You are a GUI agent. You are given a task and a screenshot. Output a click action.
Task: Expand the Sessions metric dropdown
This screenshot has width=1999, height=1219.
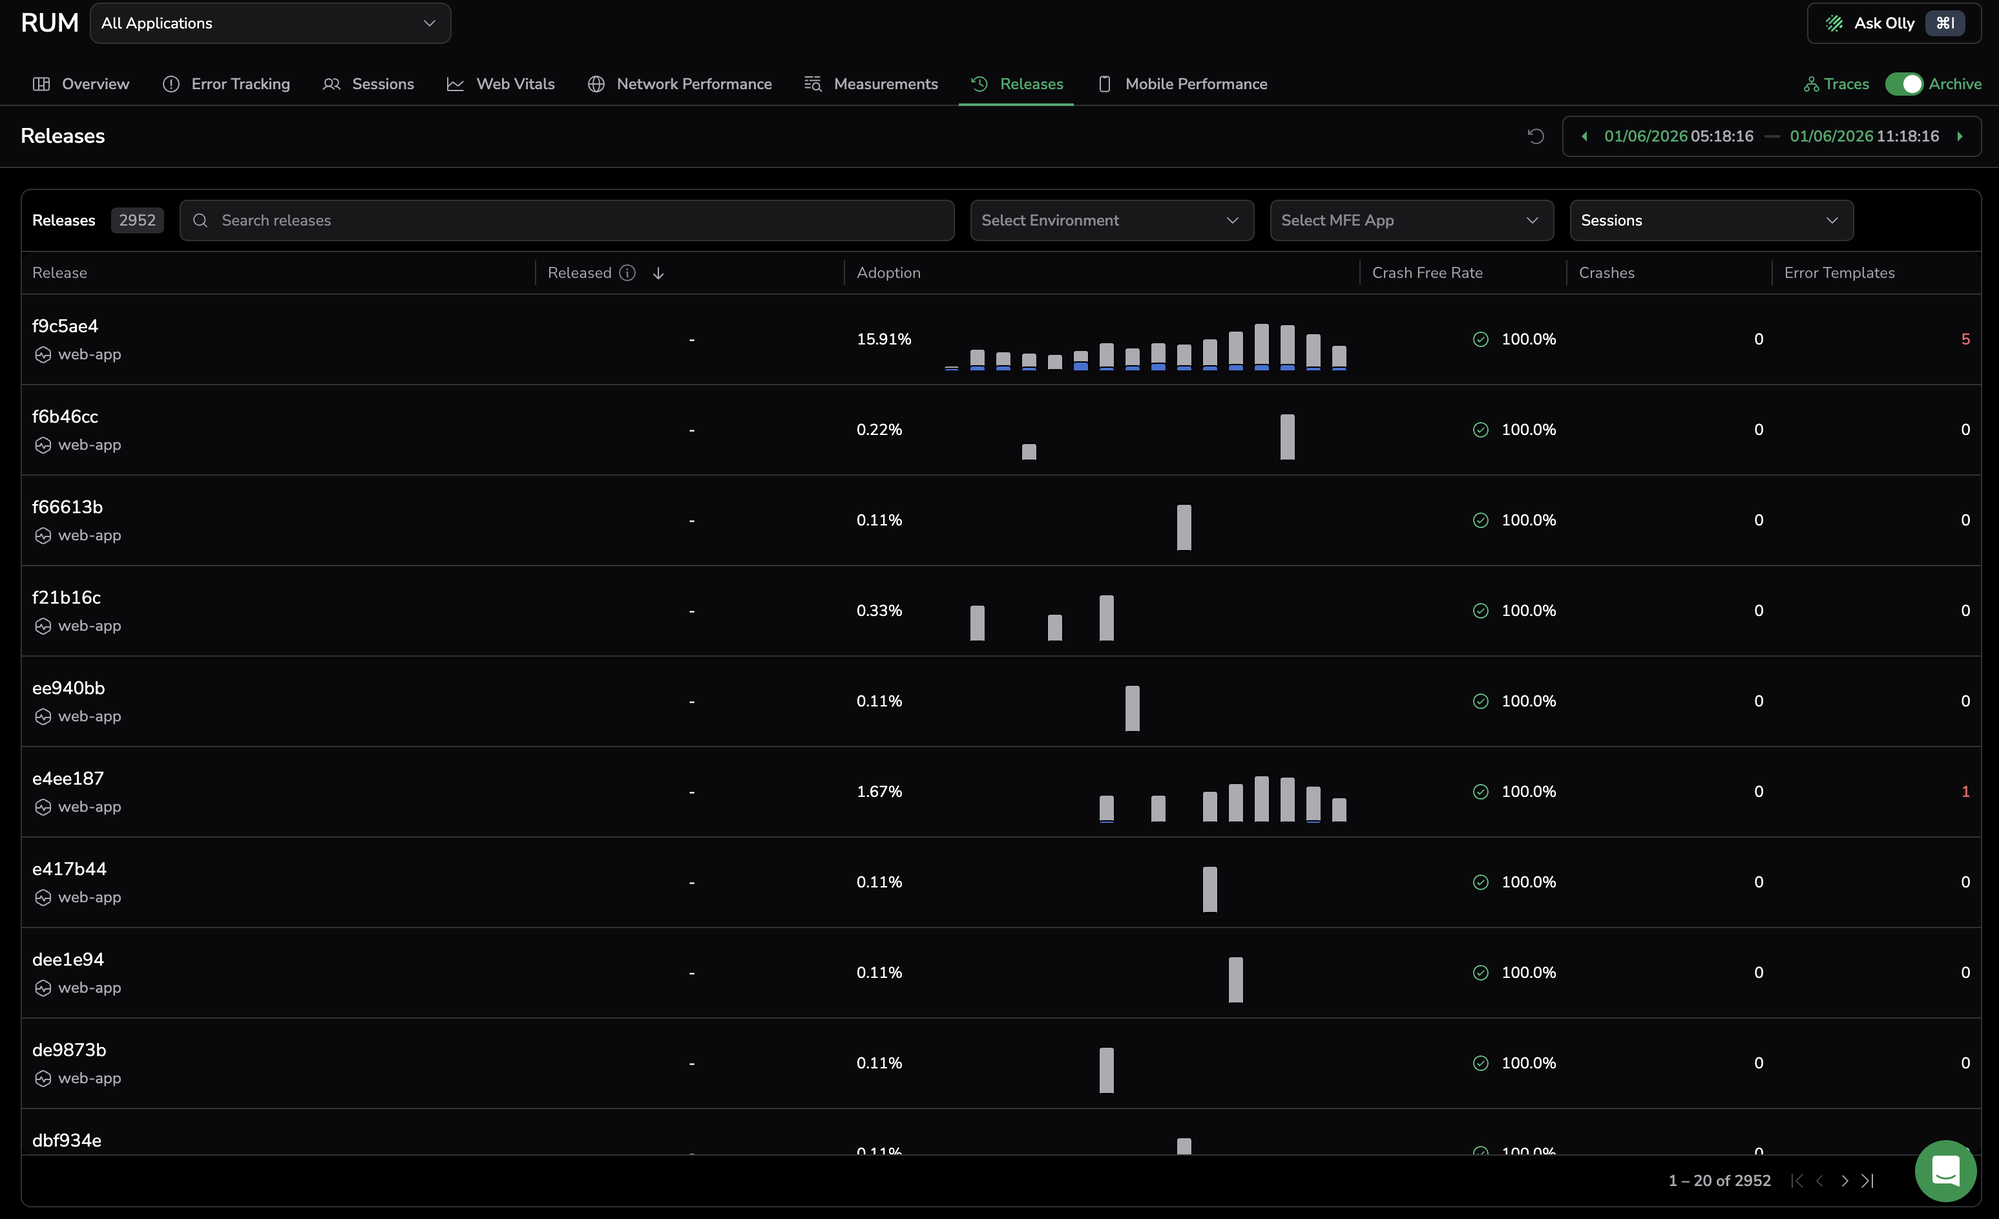[1712, 220]
